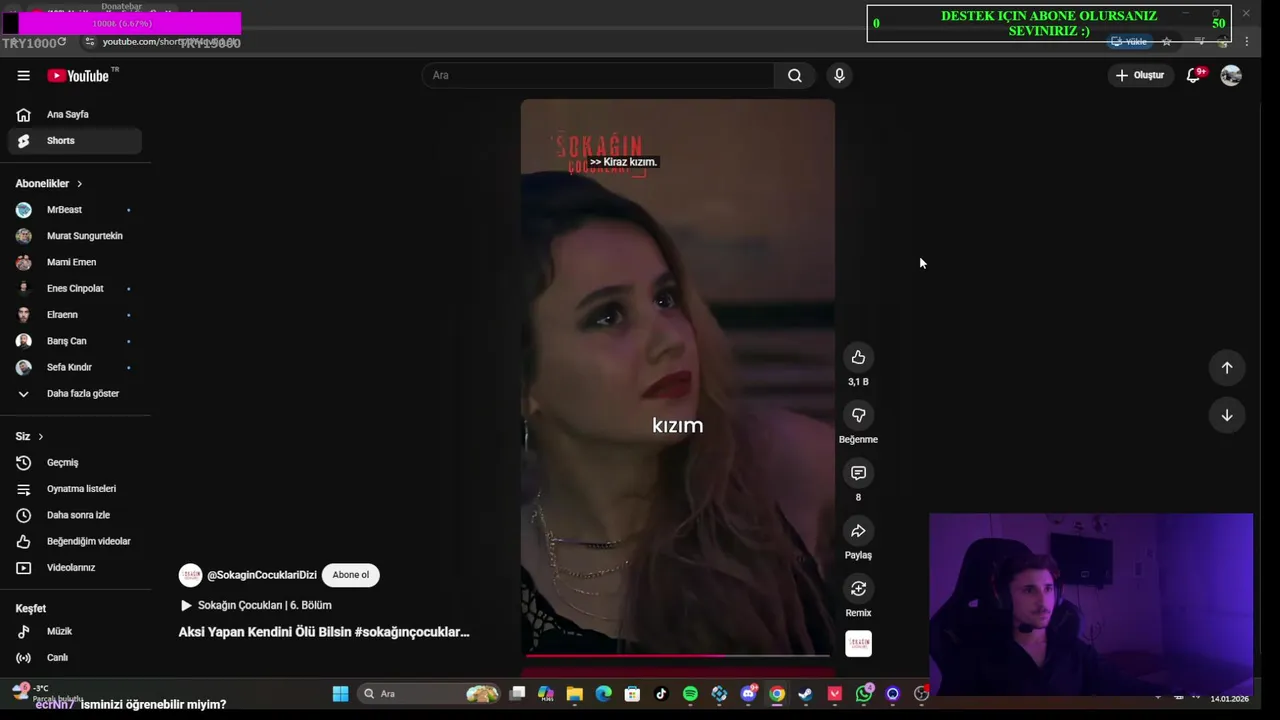Screen dimensions: 1280x720
Task: Dislike the Short via the Beğenme thumbs-down icon
Action: pyautogui.click(x=858, y=415)
